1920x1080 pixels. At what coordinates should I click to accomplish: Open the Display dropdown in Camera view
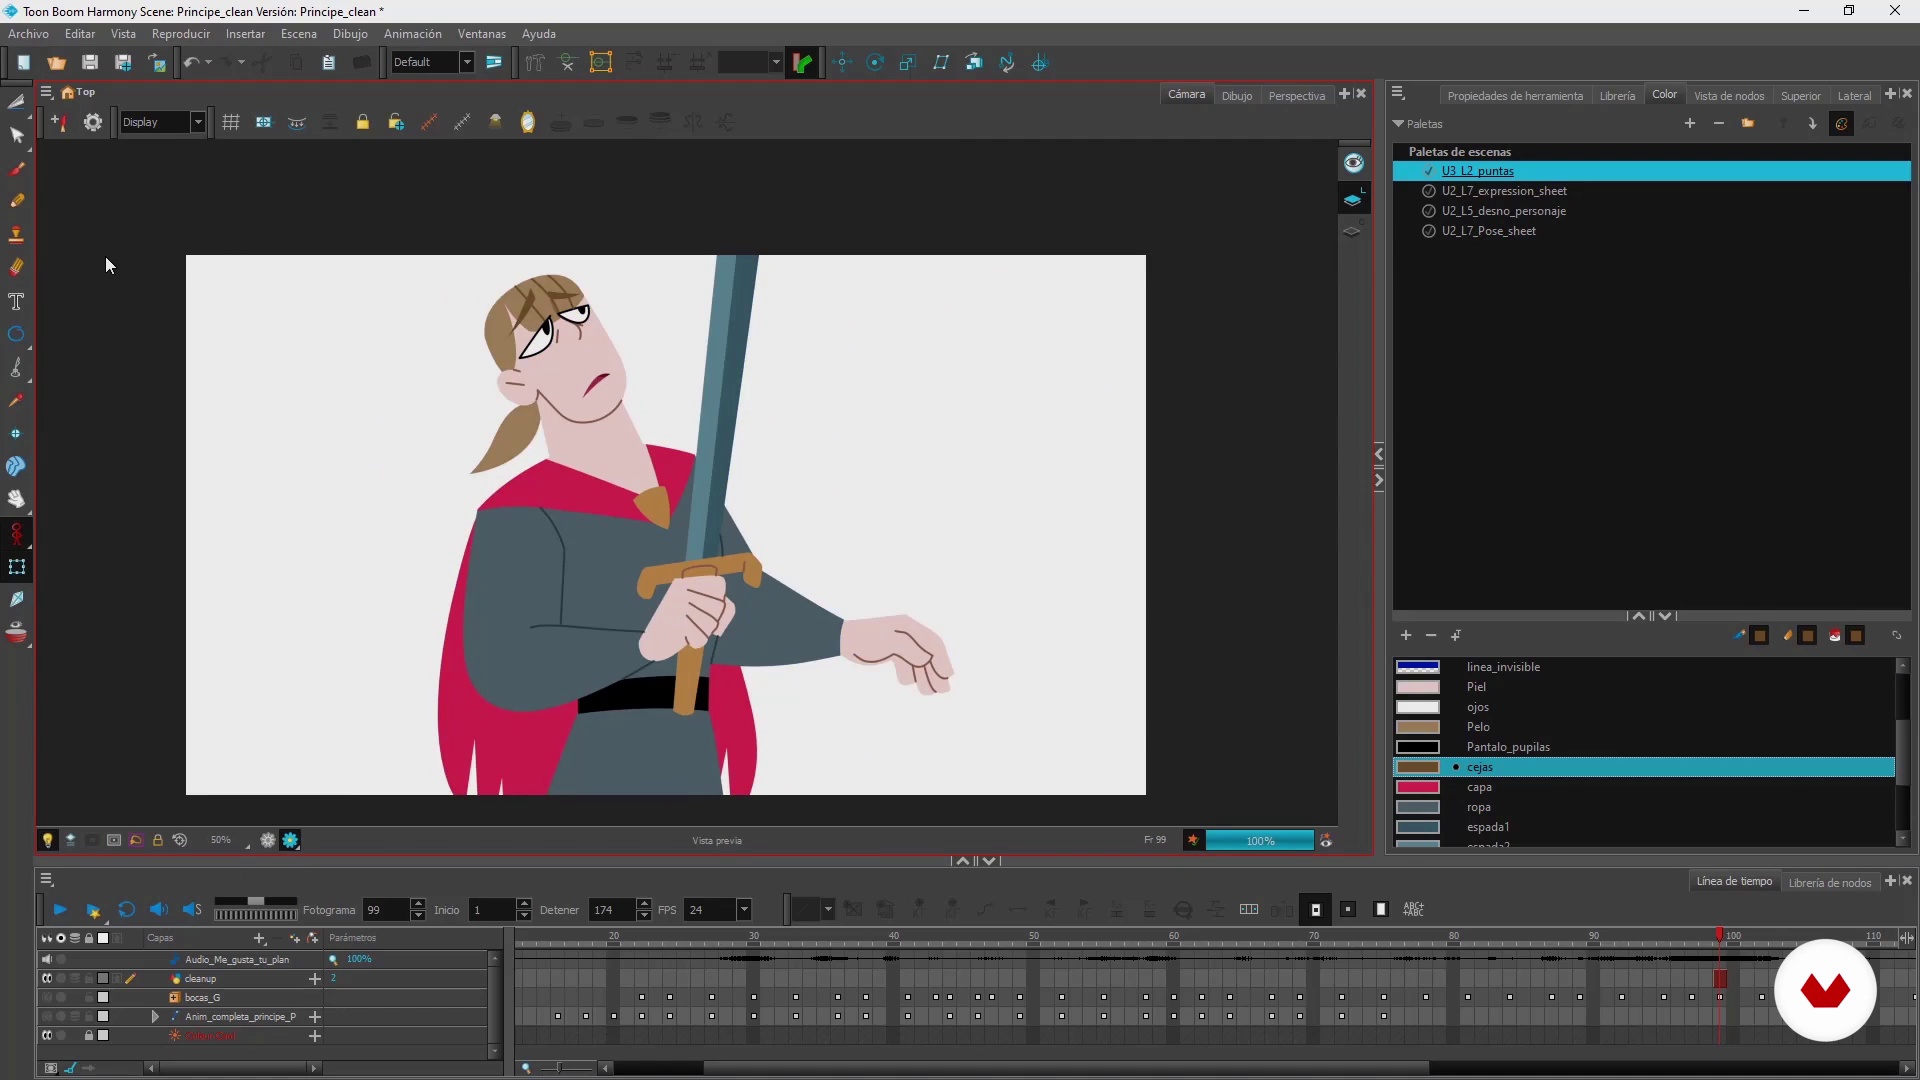point(198,122)
